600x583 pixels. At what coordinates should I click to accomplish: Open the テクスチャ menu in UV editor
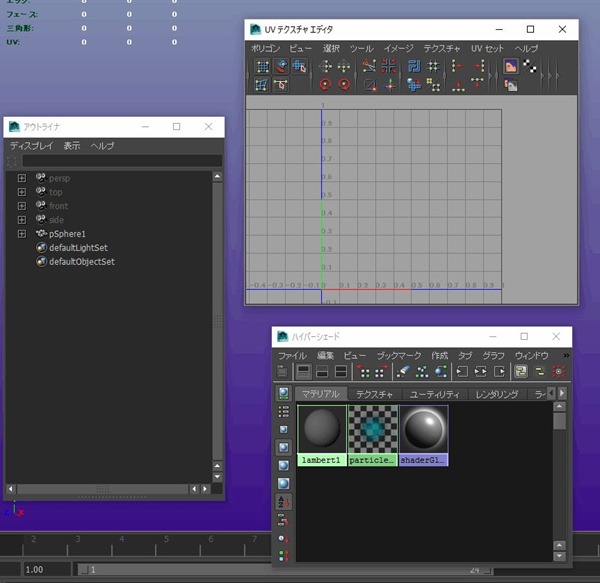pos(441,48)
